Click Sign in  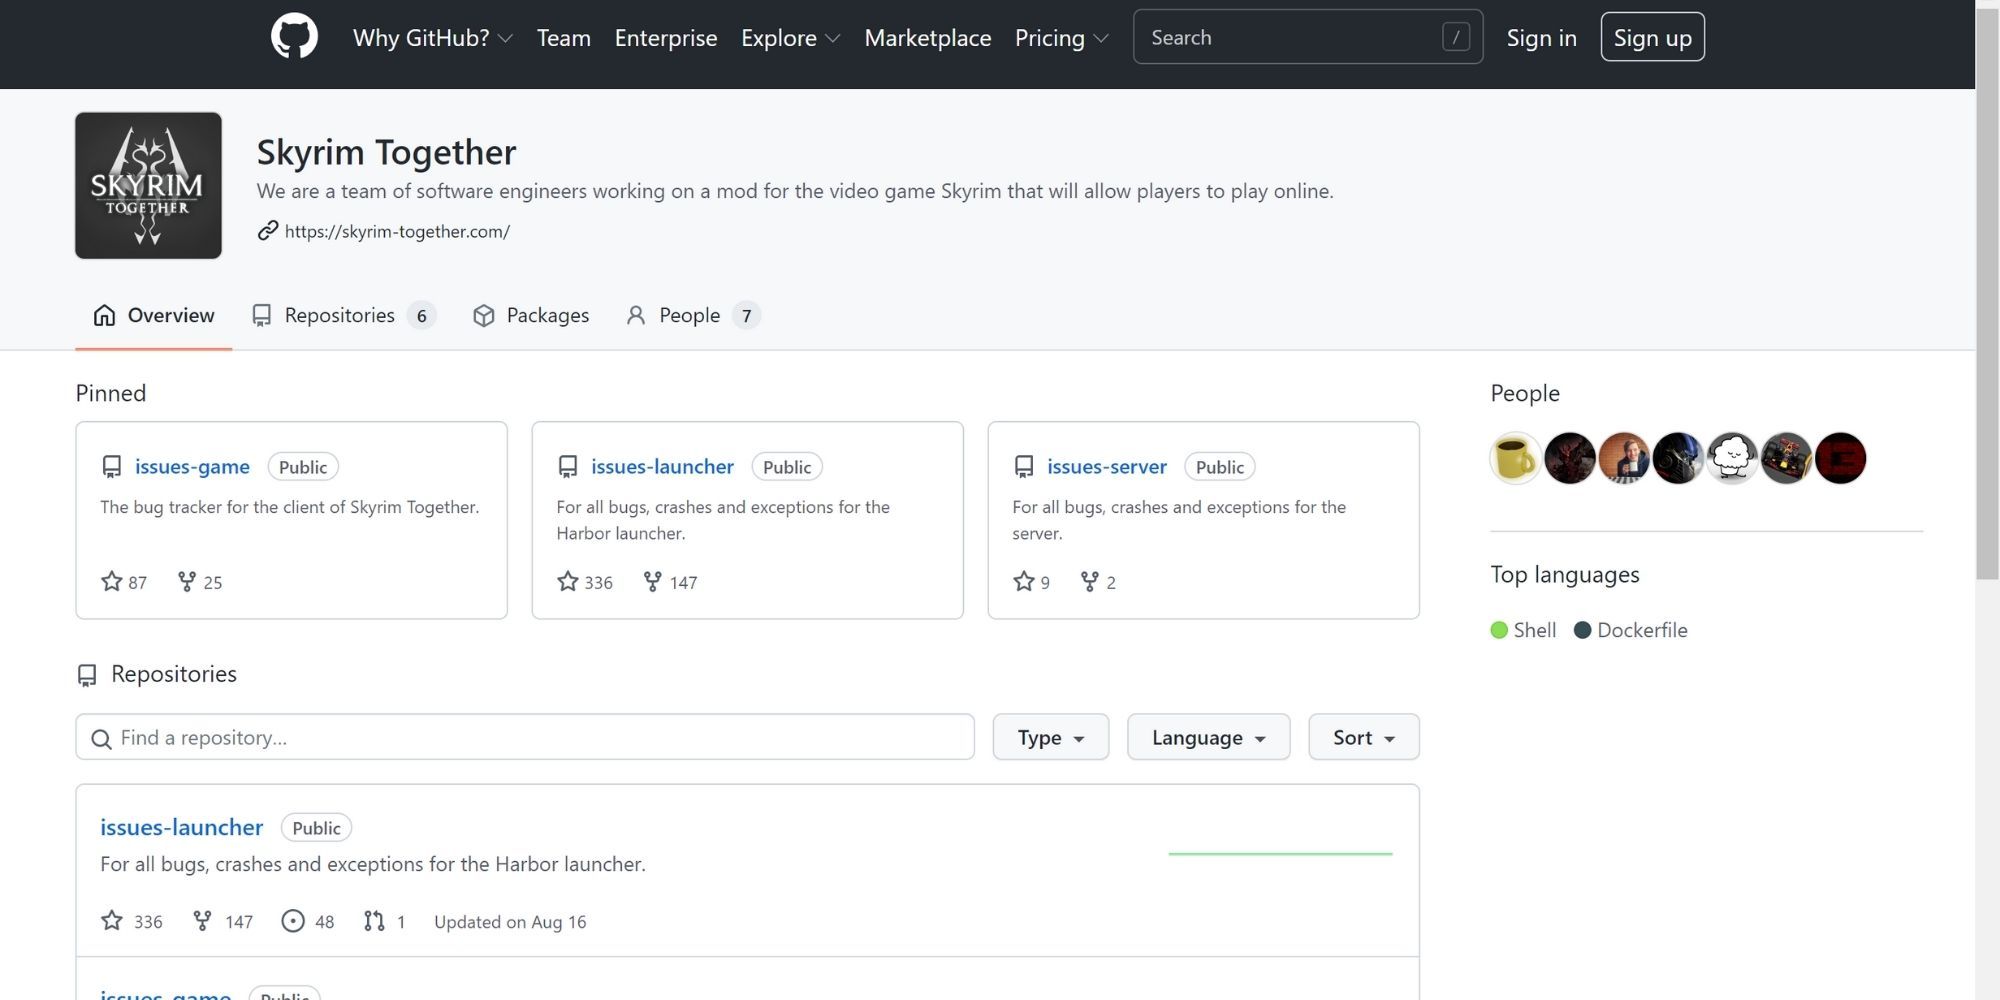tap(1541, 38)
